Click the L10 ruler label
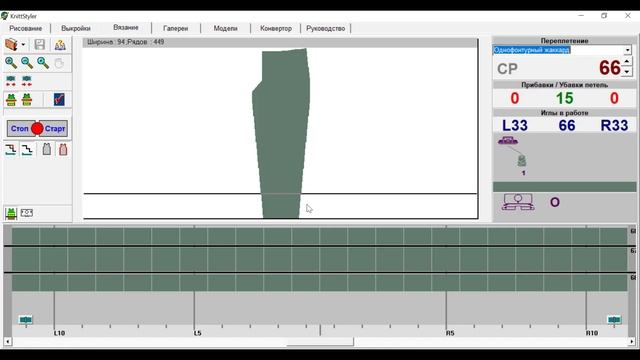 (60, 333)
